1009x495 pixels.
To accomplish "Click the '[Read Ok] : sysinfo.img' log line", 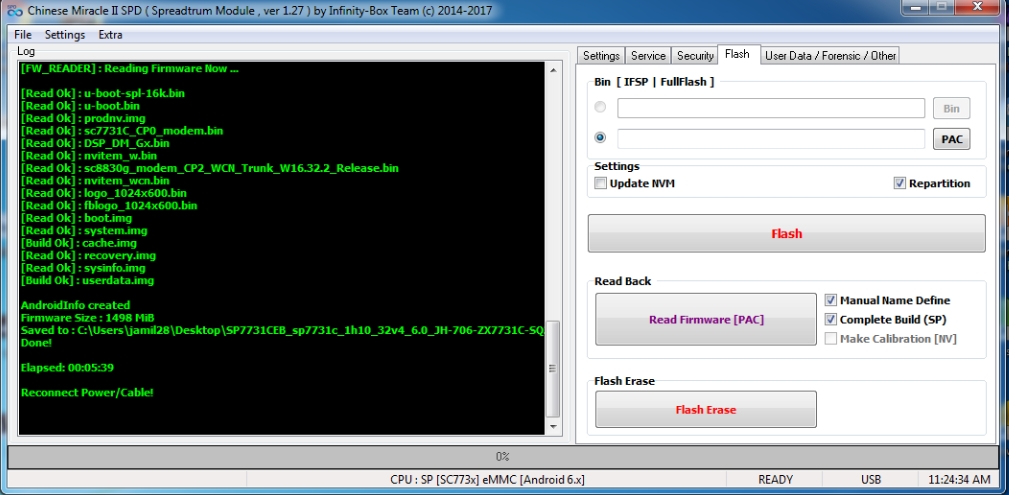I will (x=84, y=268).
